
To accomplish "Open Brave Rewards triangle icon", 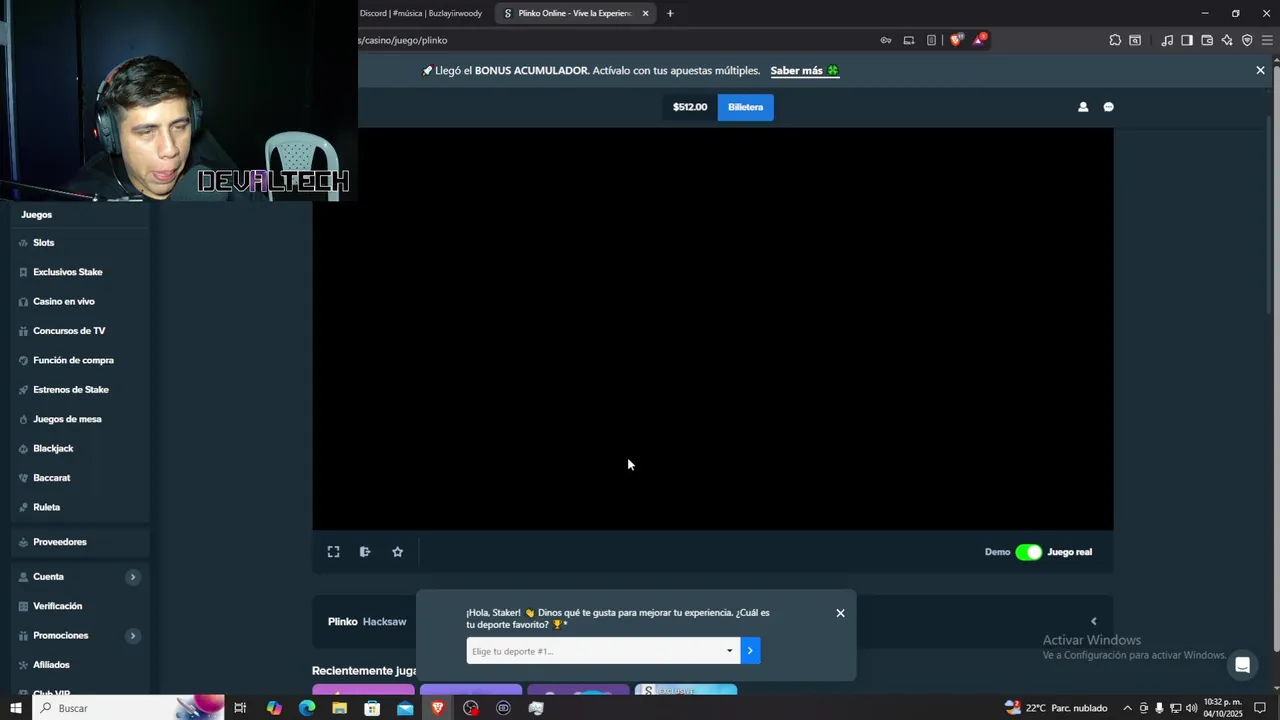I will 980,40.
